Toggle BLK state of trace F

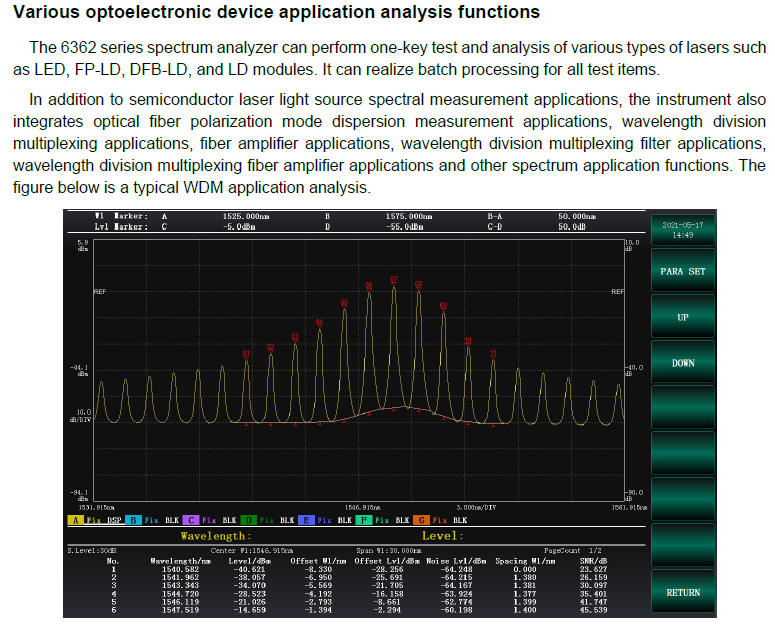(402, 520)
